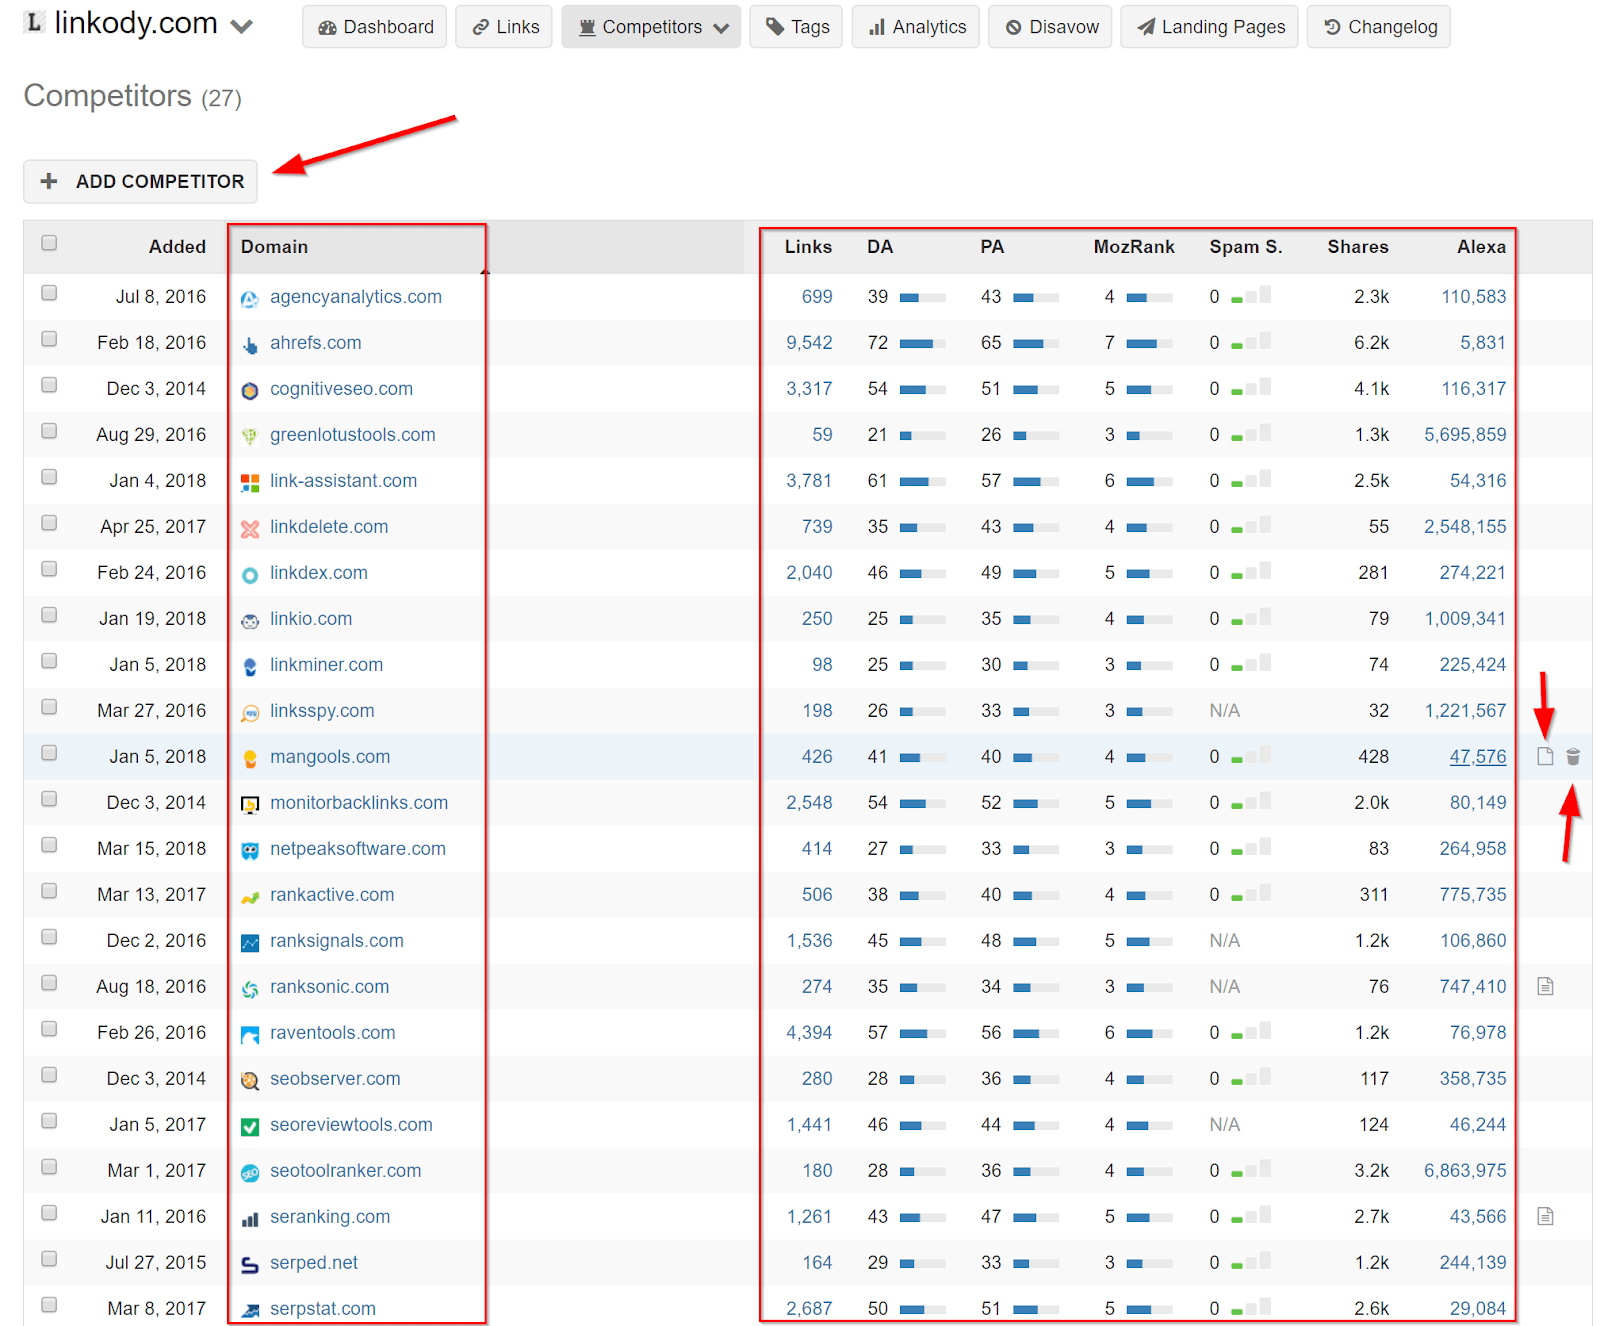Go to the Analytics tab
The image size is (1600, 1326).
[916, 27]
